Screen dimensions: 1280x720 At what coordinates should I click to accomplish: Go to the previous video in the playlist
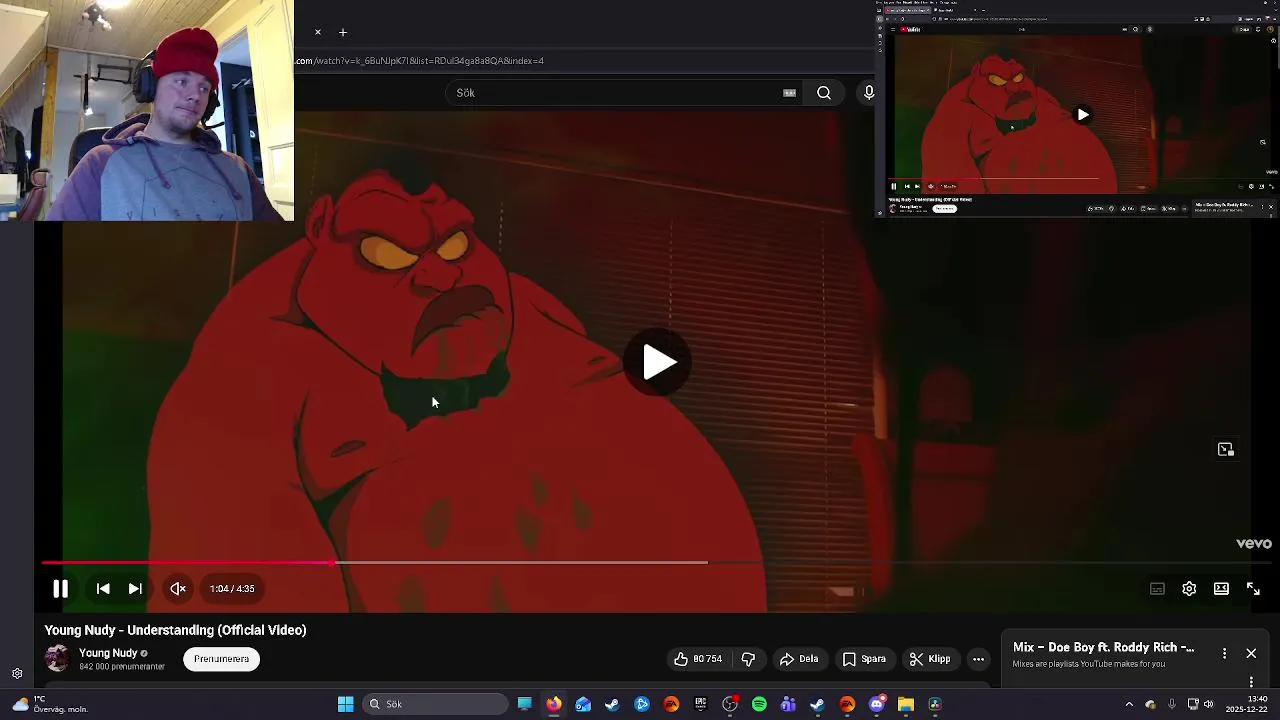(x=103, y=589)
